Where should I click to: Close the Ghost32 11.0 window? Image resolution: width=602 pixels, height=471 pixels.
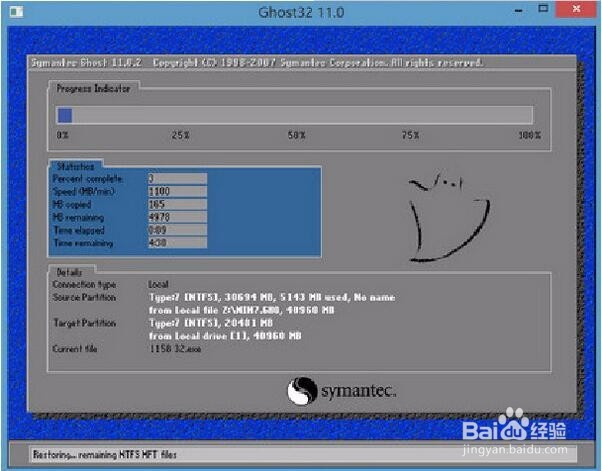[576, 8]
